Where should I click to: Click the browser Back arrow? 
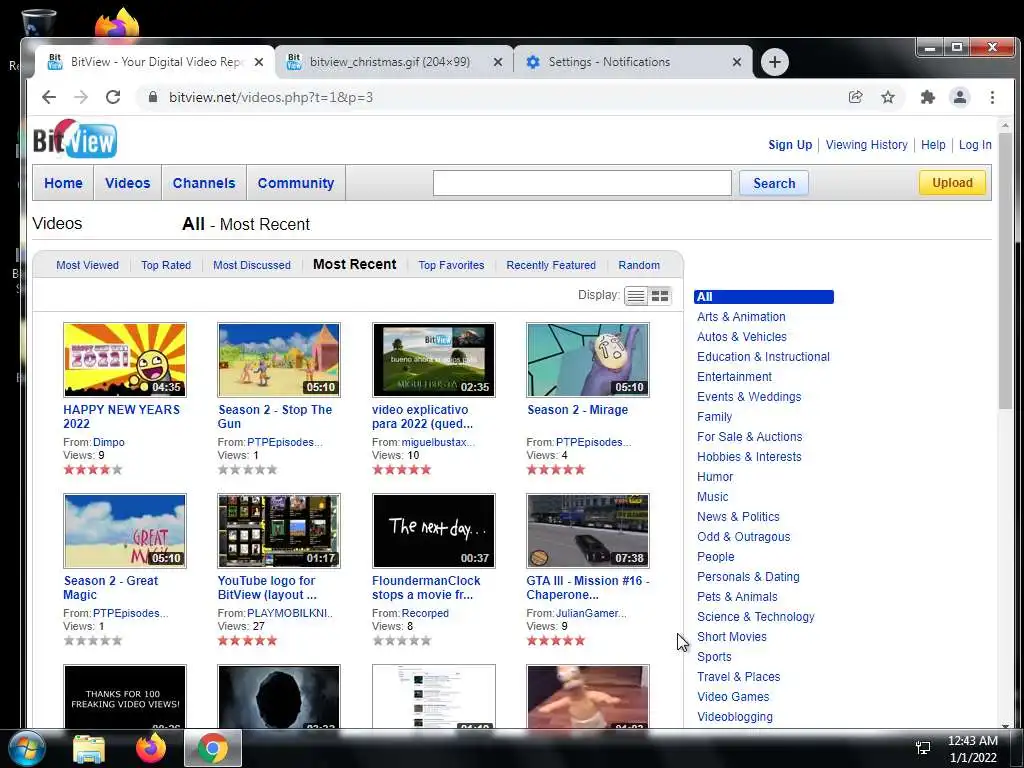coord(49,97)
